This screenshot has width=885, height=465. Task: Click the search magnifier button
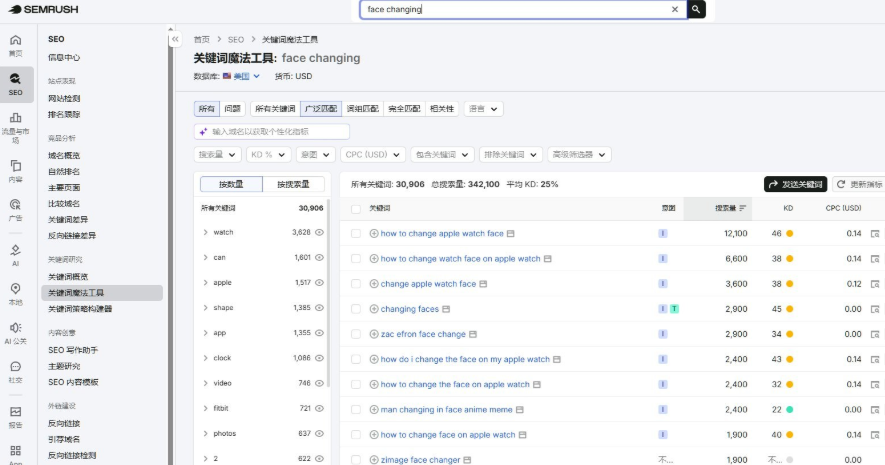(x=696, y=9)
